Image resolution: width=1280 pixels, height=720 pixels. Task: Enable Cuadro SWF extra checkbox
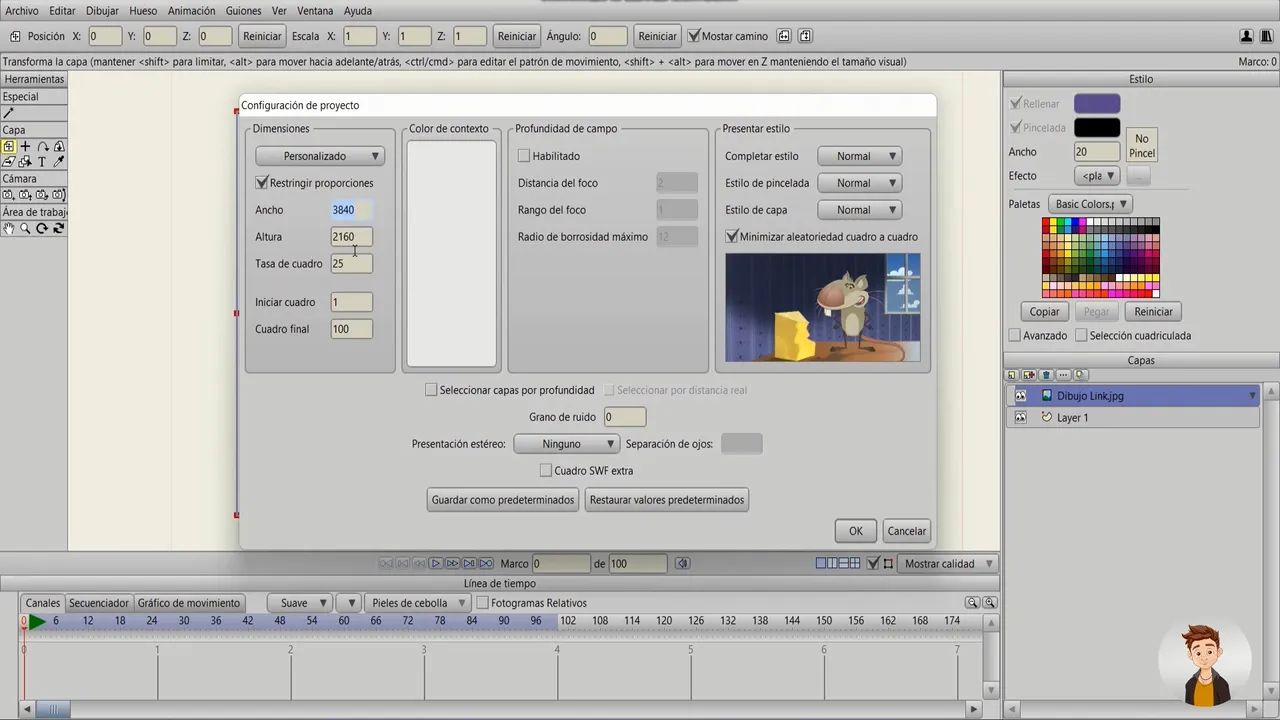pos(546,470)
